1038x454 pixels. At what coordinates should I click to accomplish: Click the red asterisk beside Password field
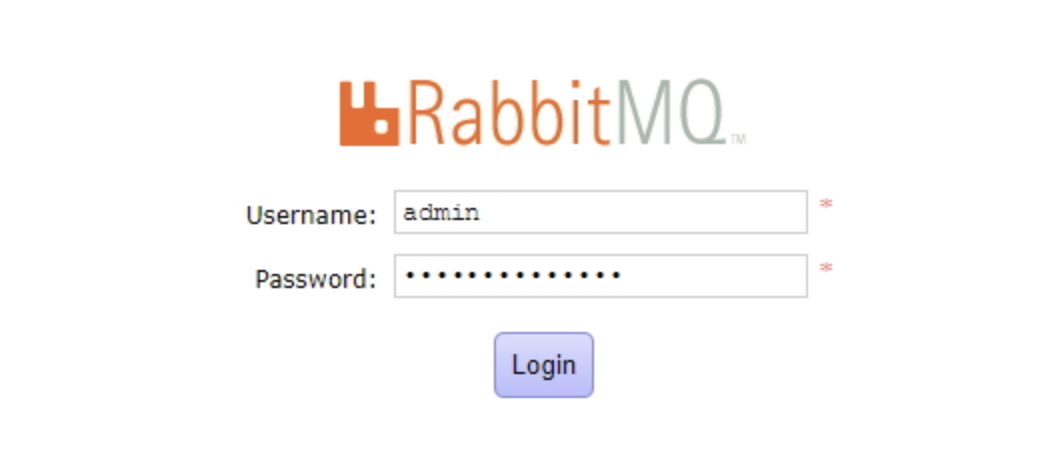click(x=826, y=269)
